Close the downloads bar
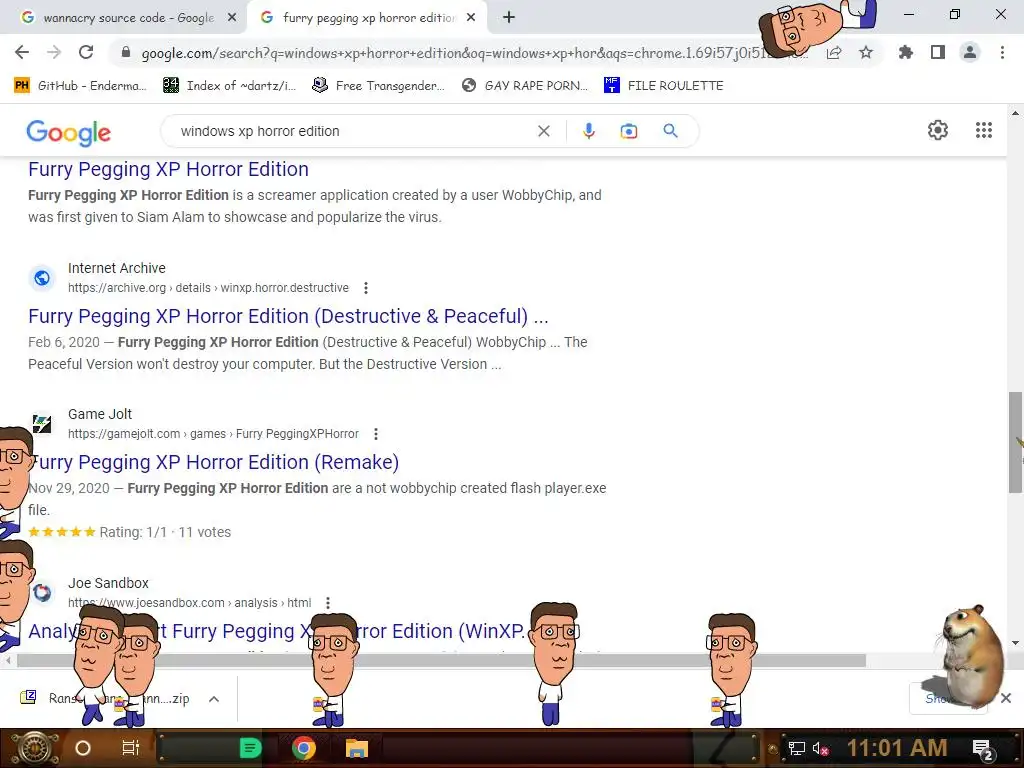 1006,698
